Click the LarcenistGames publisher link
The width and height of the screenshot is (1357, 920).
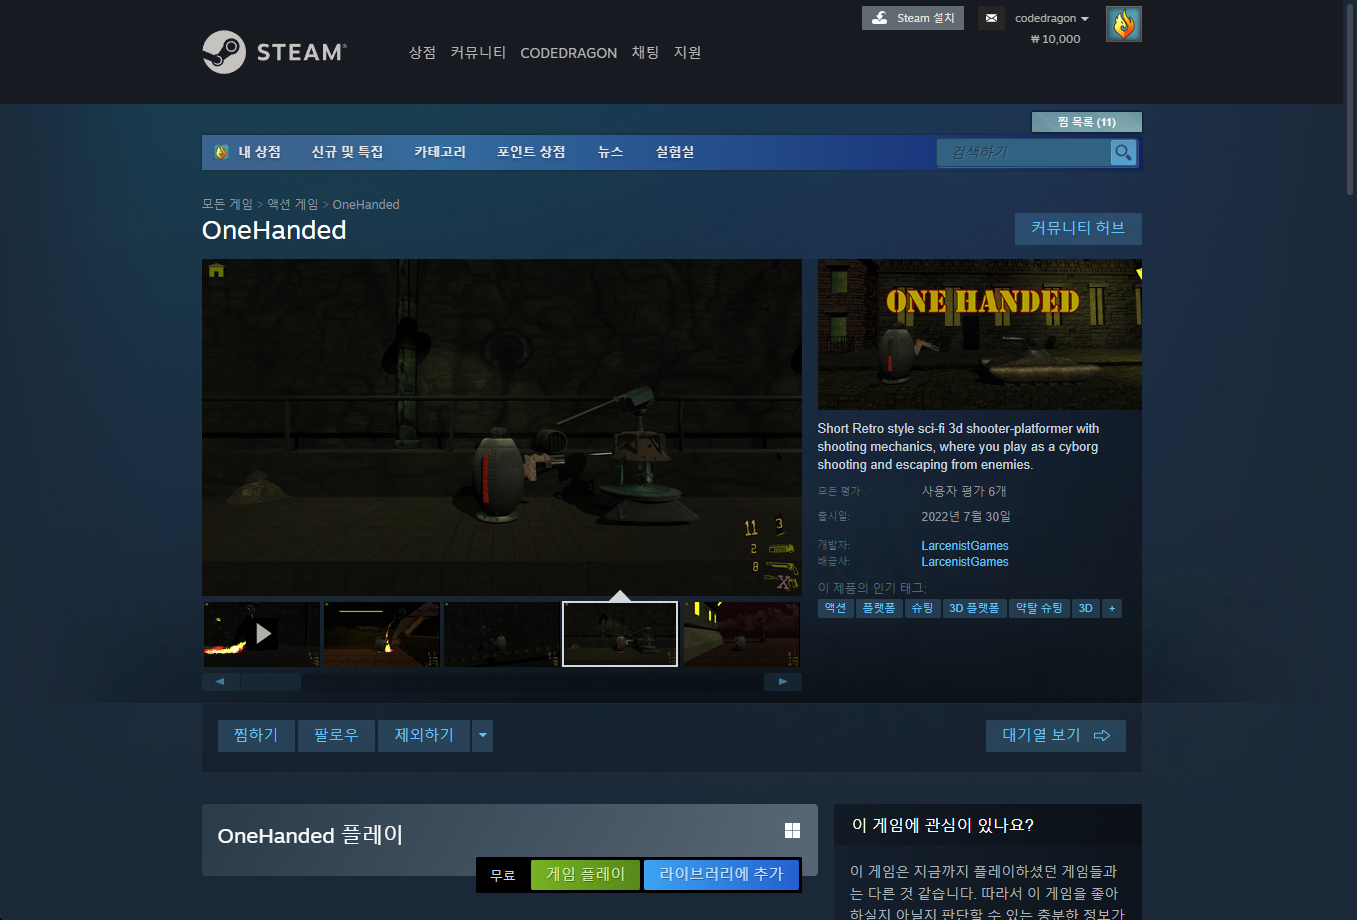pyautogui.click(x=965, y=562)
